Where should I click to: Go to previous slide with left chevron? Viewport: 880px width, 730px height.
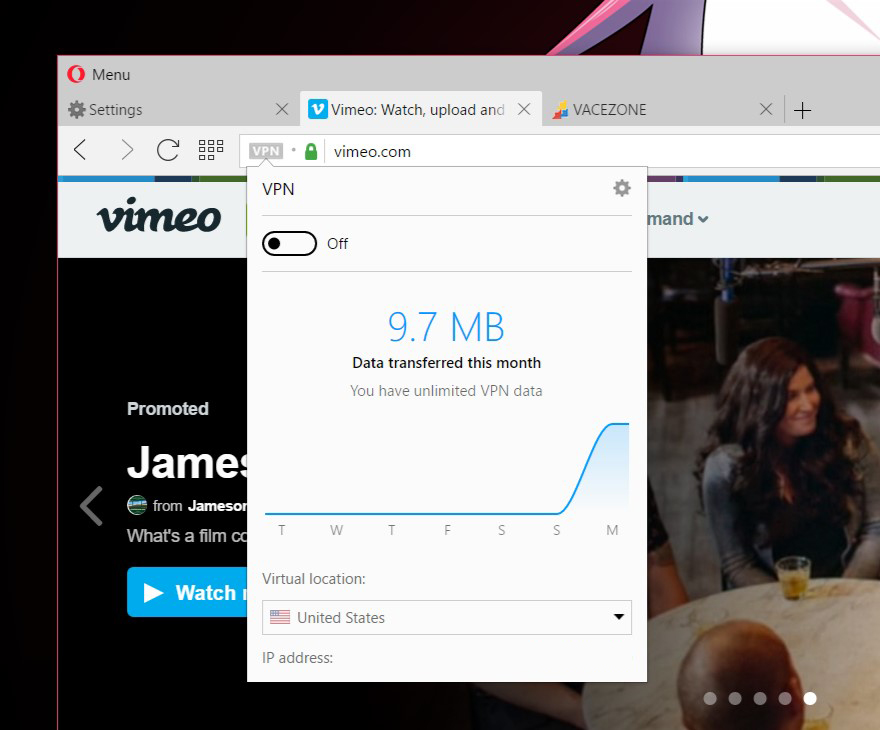(x=91, y=506)
